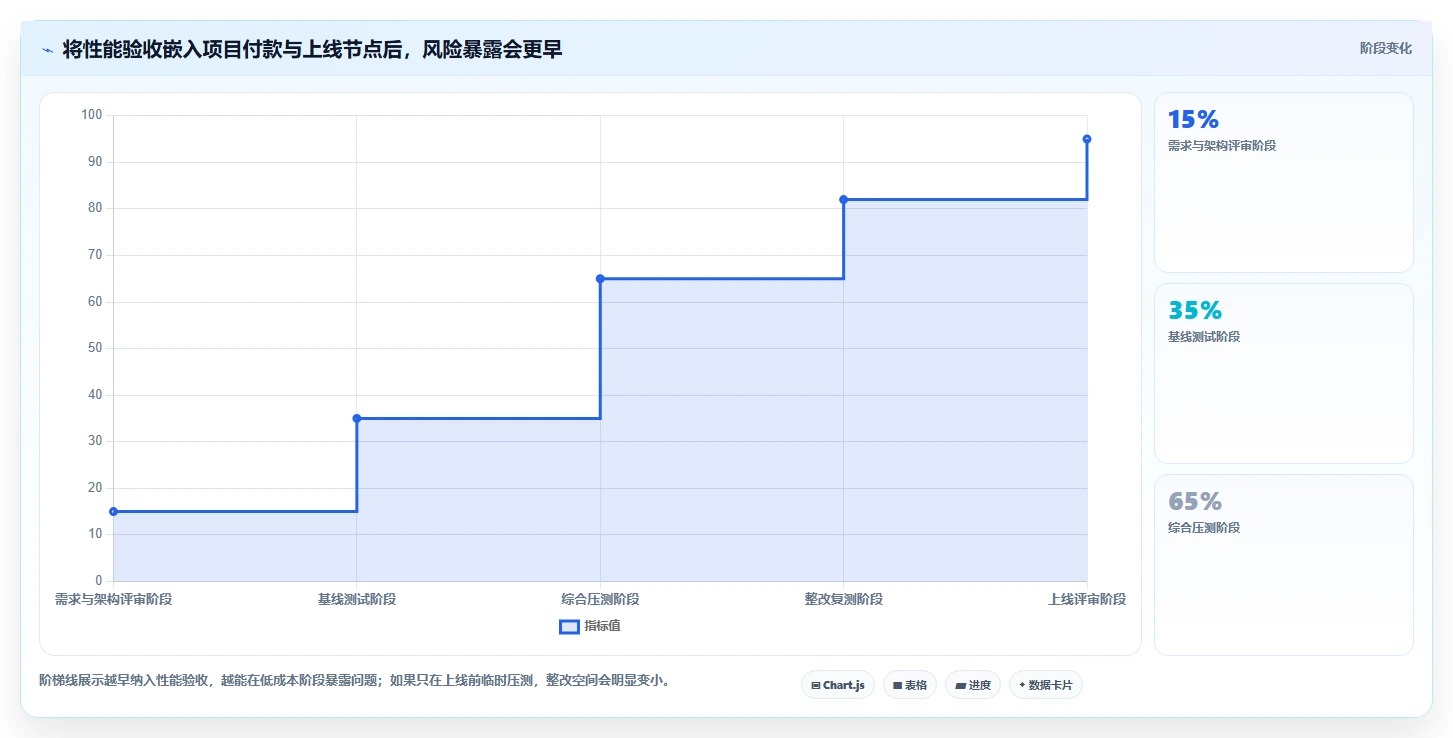Open the 65% 综合压测阶段 card
Image resolution: width=1453 pixels, height=738 pixels.
(x=1284, y=565)
